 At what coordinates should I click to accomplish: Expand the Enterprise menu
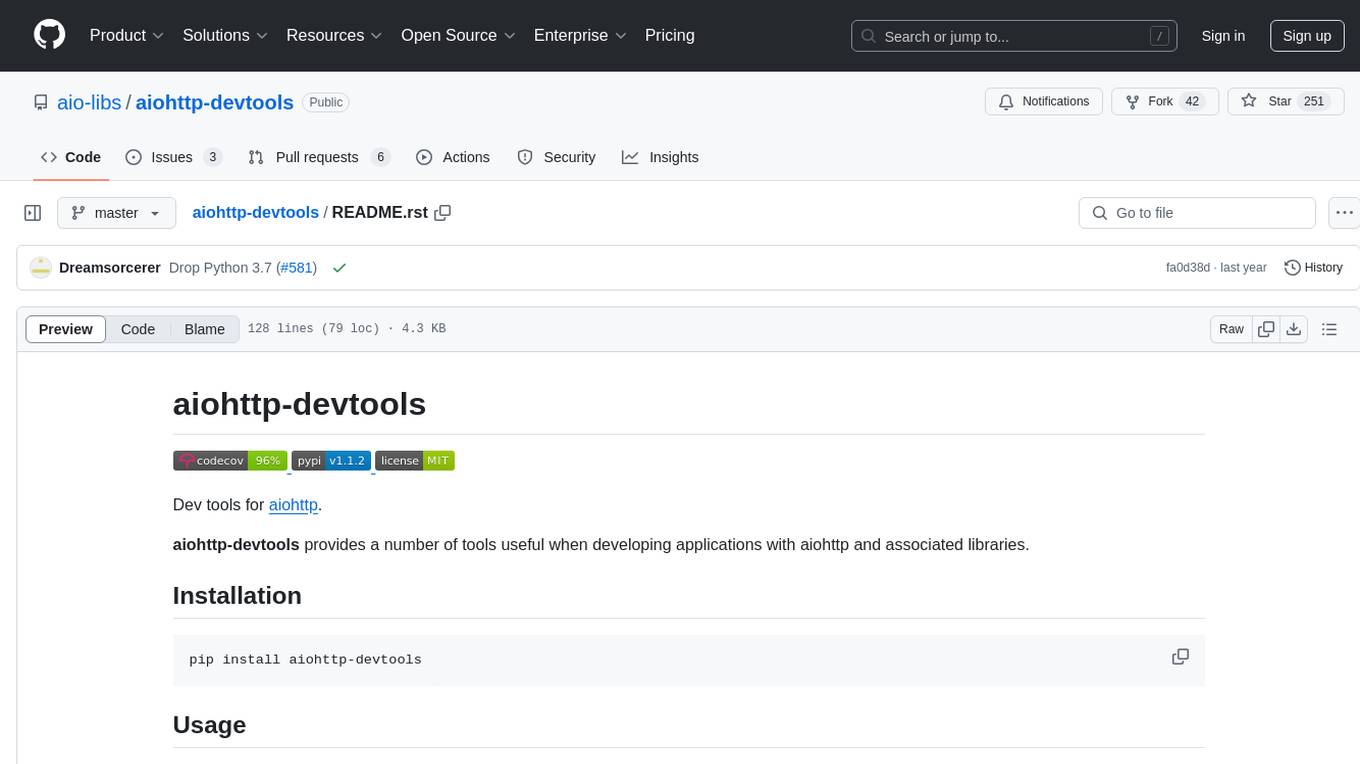point(580,35)
